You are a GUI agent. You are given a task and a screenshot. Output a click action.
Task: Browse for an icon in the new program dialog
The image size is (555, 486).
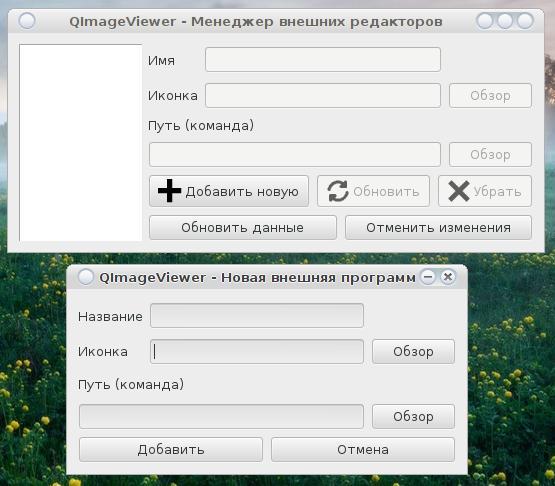click(413, 351)
